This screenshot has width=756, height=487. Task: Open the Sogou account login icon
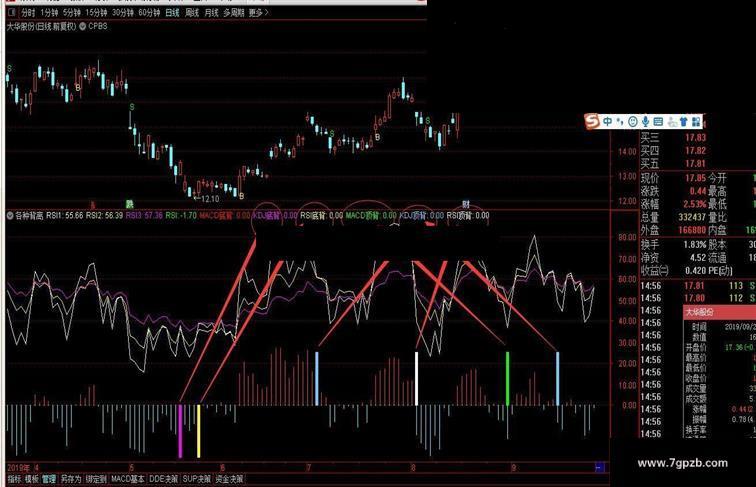(672, 122)
